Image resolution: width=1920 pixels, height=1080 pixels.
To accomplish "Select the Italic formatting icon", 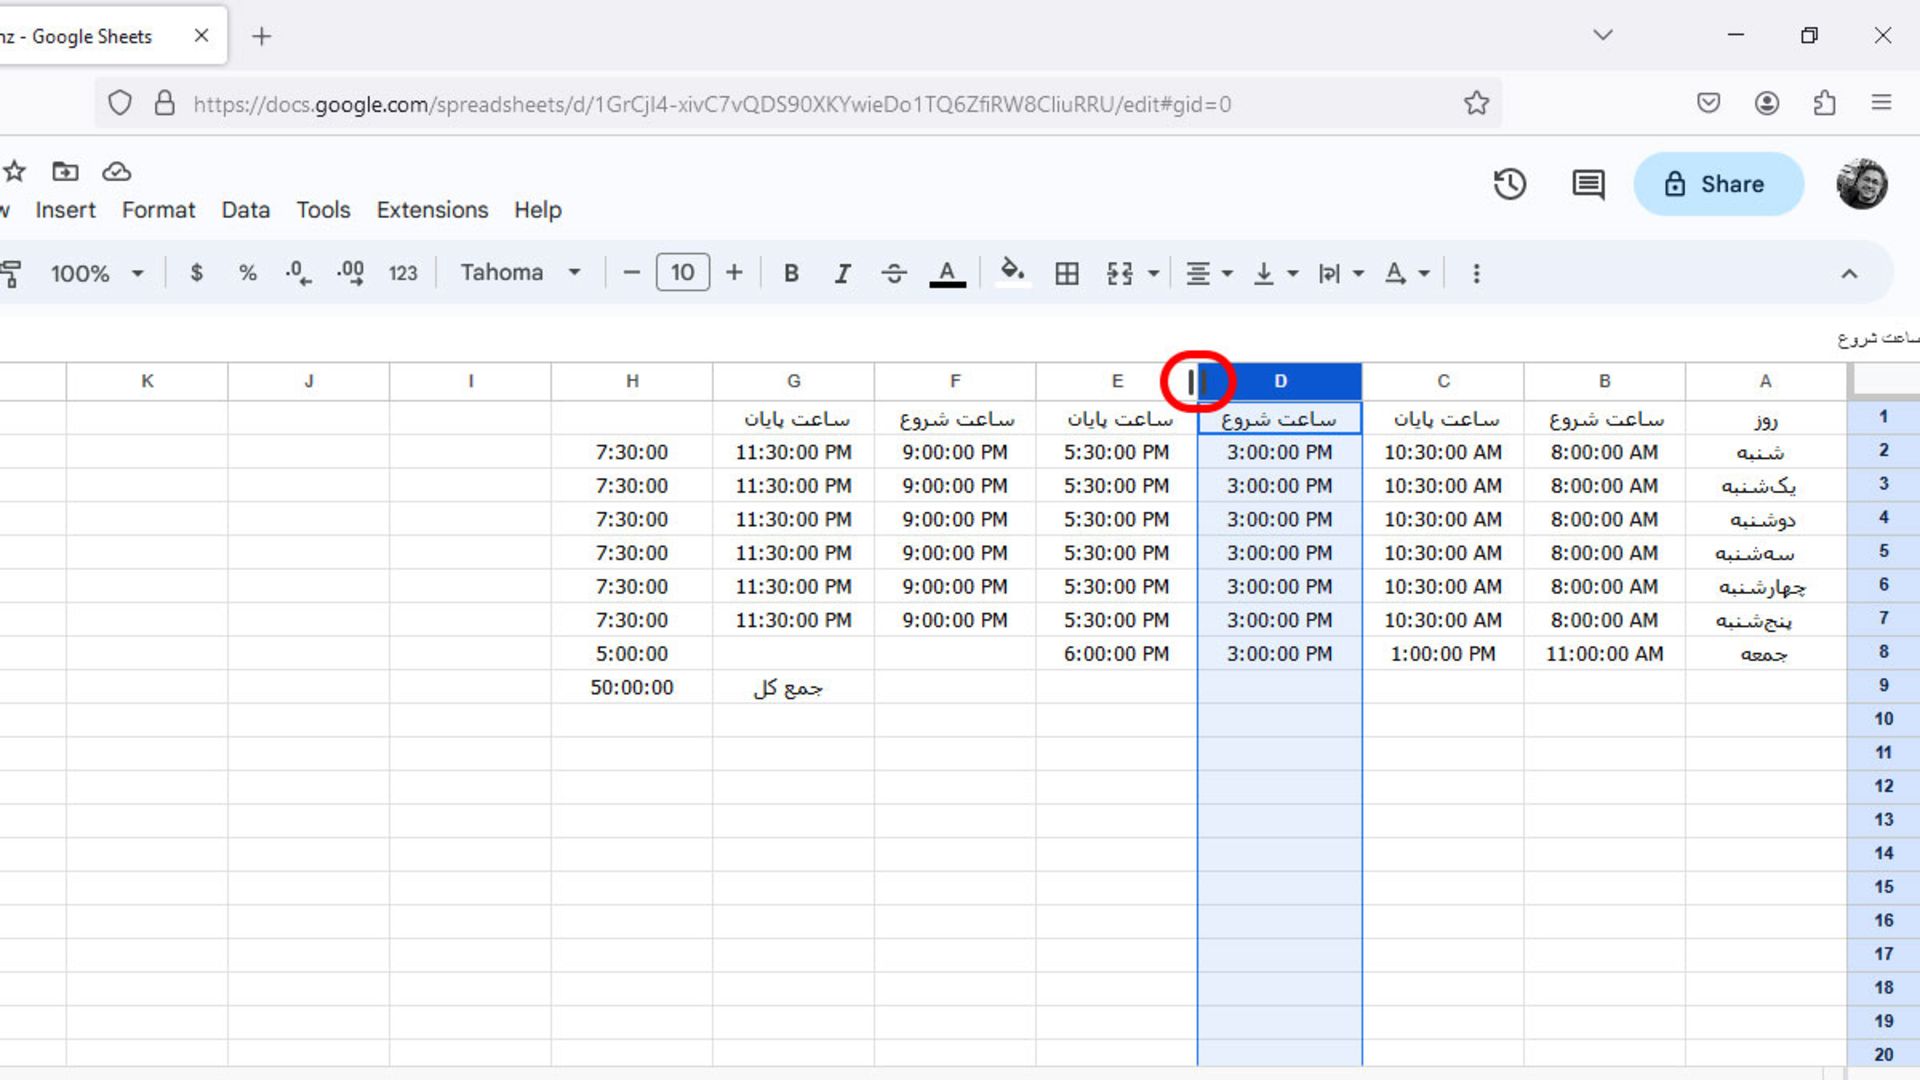I will (x=843, y=273).
